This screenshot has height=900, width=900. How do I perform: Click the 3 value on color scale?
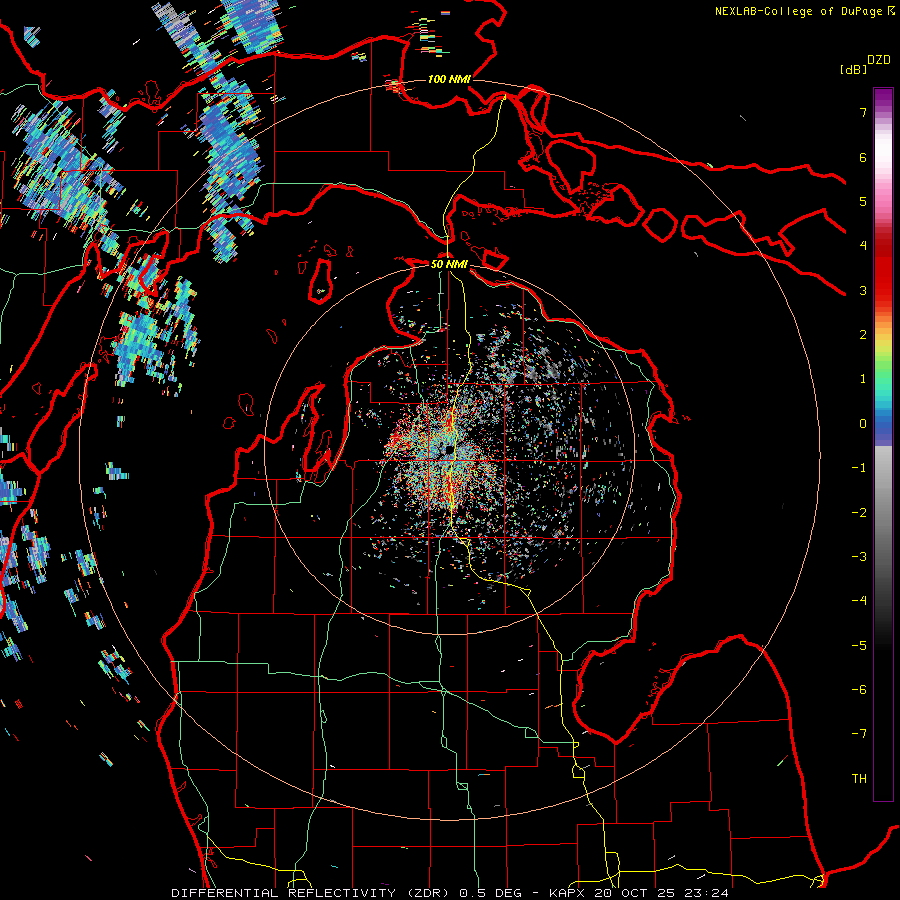coord(863,290)
